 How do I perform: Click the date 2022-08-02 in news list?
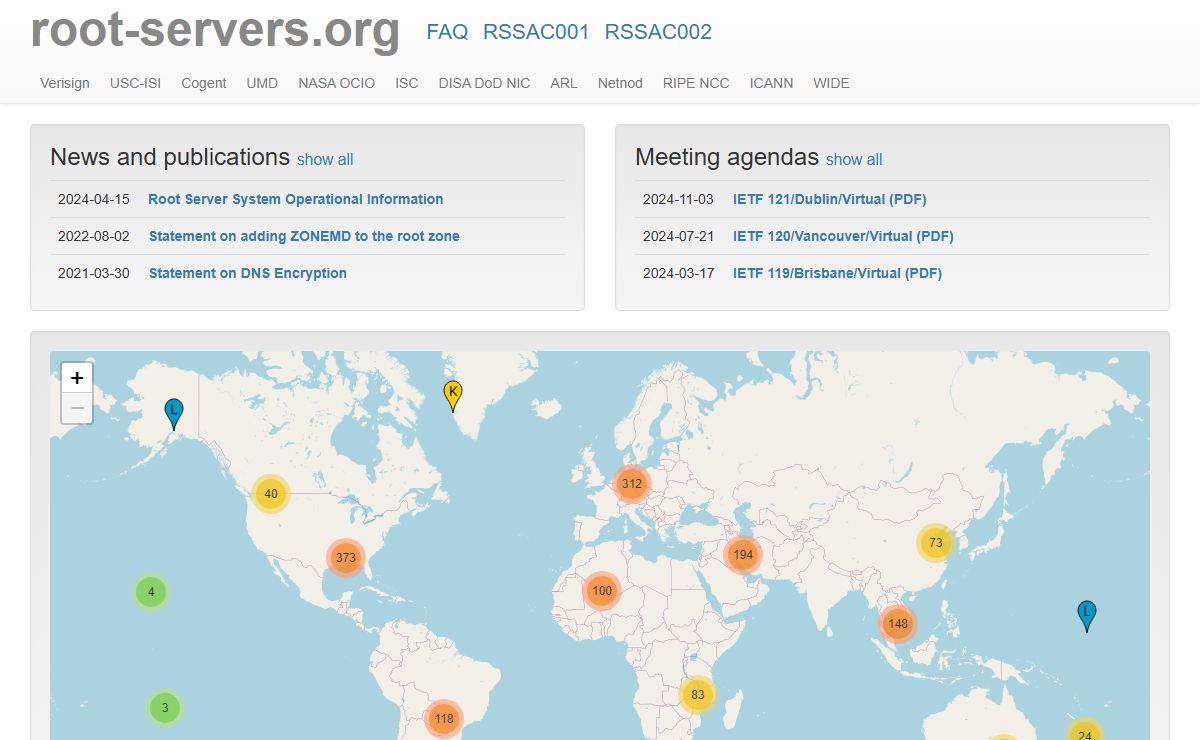point(94,236)
